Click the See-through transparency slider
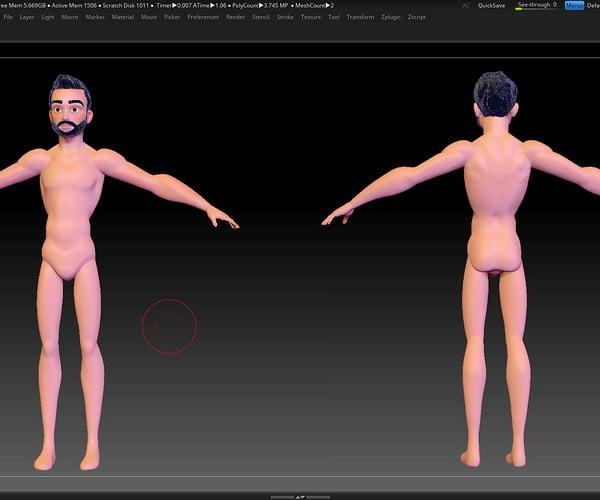 pyautogui.click(x=536, y=6)
